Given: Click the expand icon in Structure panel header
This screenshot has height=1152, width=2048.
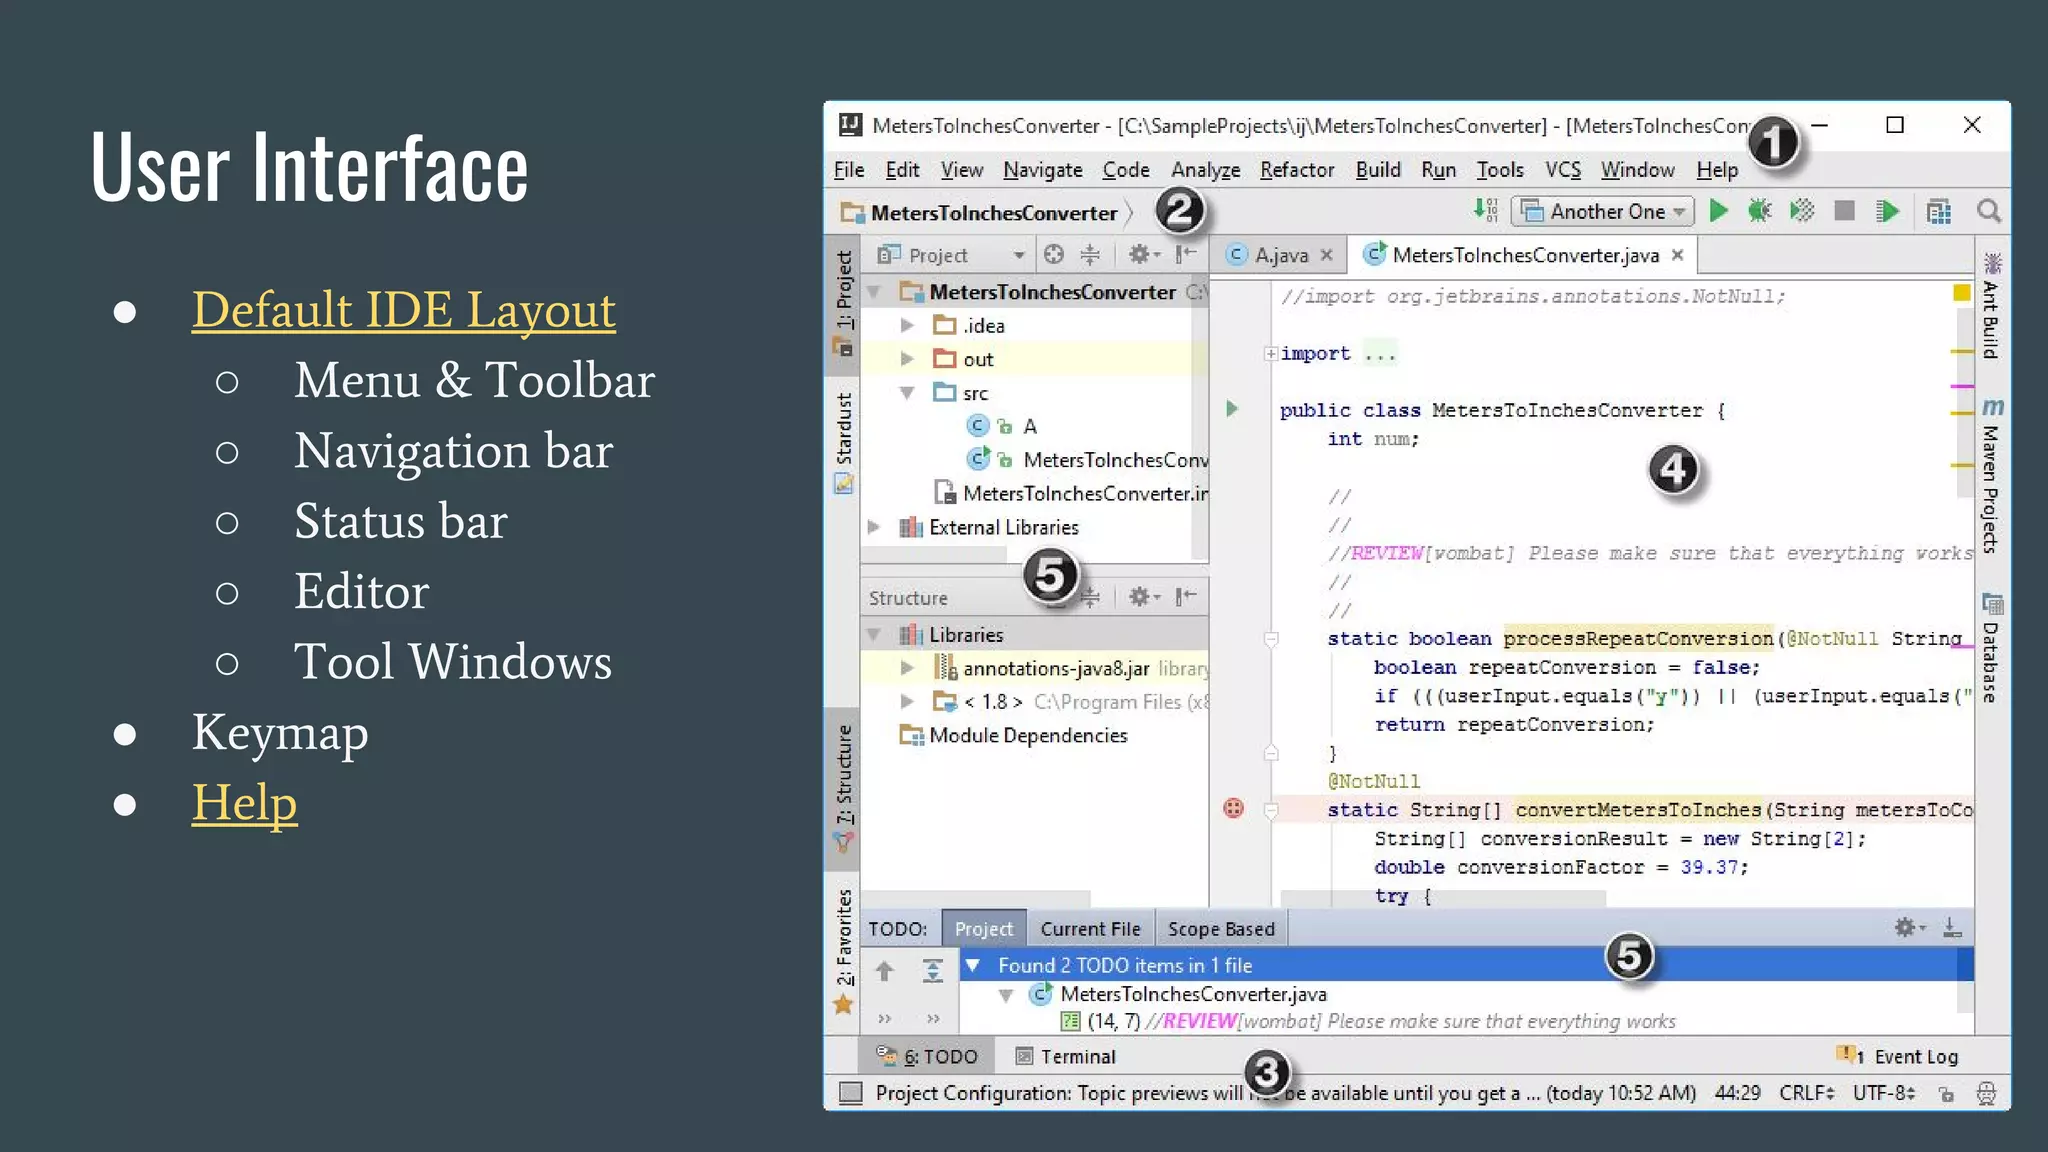Looking at the screenshot, I should [1091, 597].
